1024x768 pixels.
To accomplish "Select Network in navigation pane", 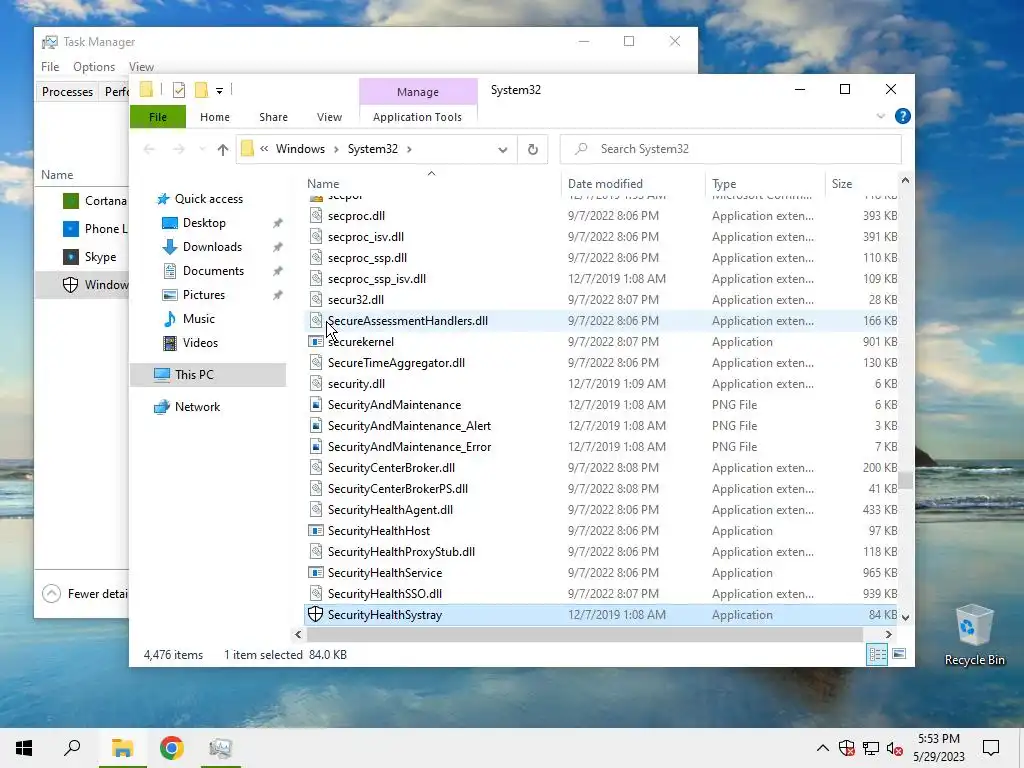I will pyautogui.click(x=197, y=407).
